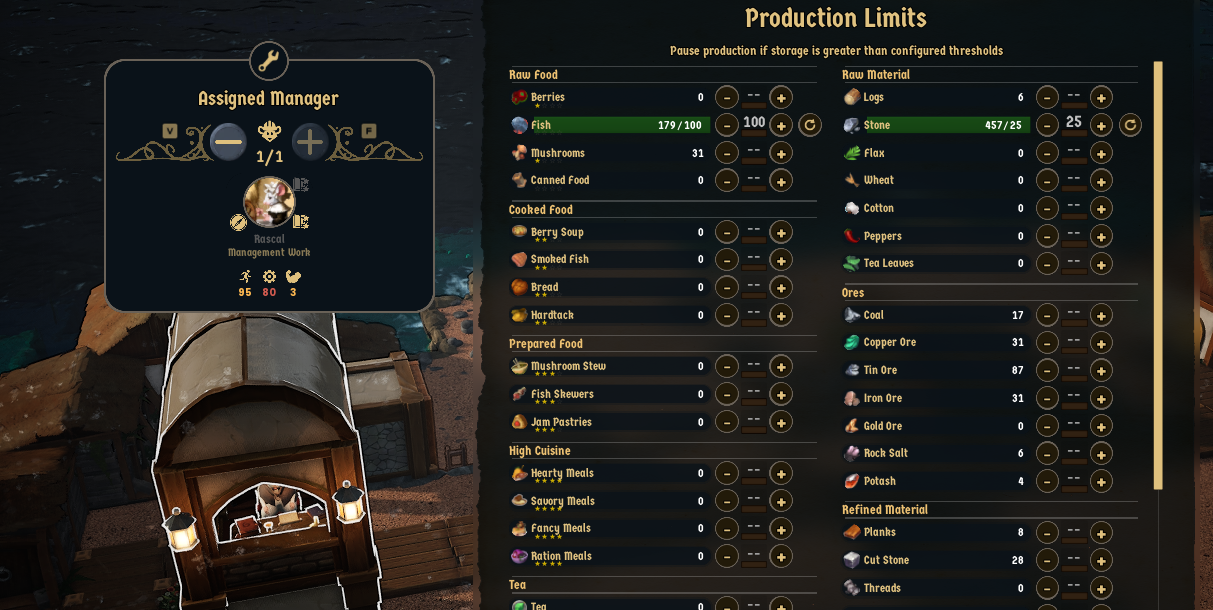Viewport: 1213px width, 610px height.
Task: Add a manager with the large plus button
Action: 309,142
